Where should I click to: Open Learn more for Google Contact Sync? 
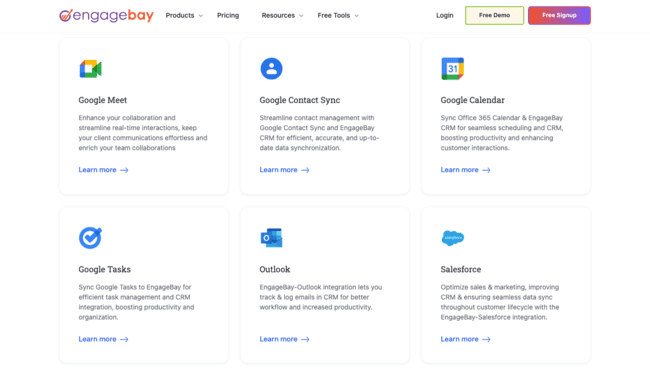point(284,170)
